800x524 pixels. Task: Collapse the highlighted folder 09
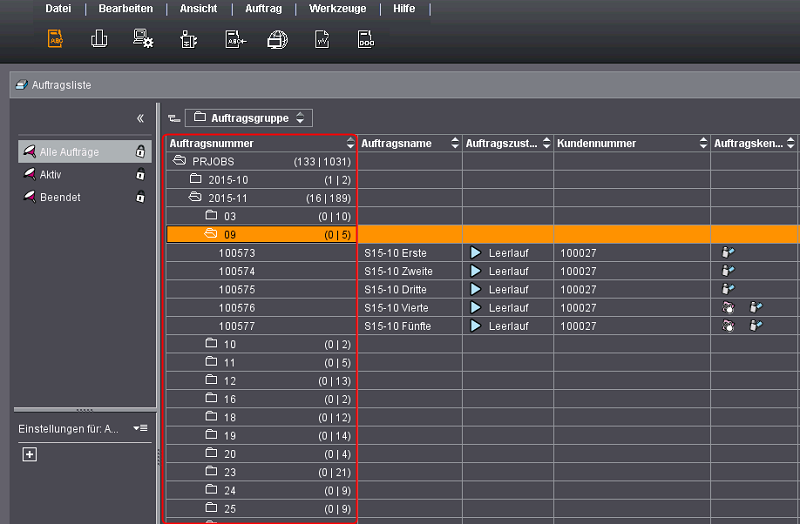(211, 234)
